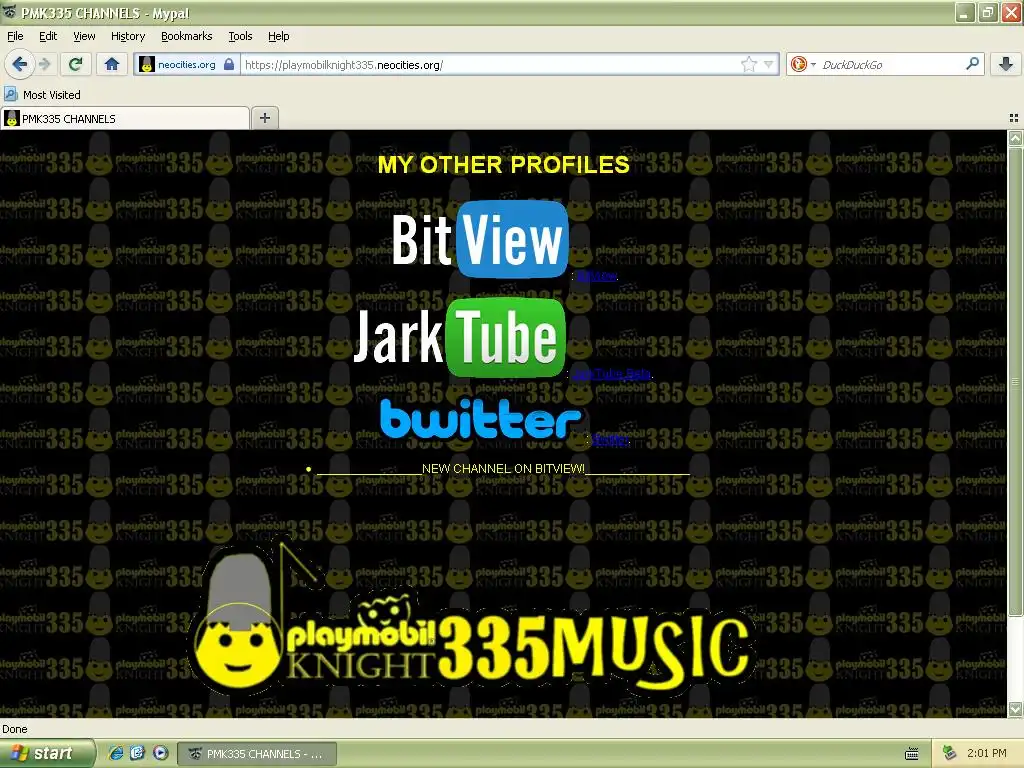The height and width of the screenshot is (768, 1024).
Task: Click the PMK335 CHANNELS taskbar button
Action: [257, 754]
